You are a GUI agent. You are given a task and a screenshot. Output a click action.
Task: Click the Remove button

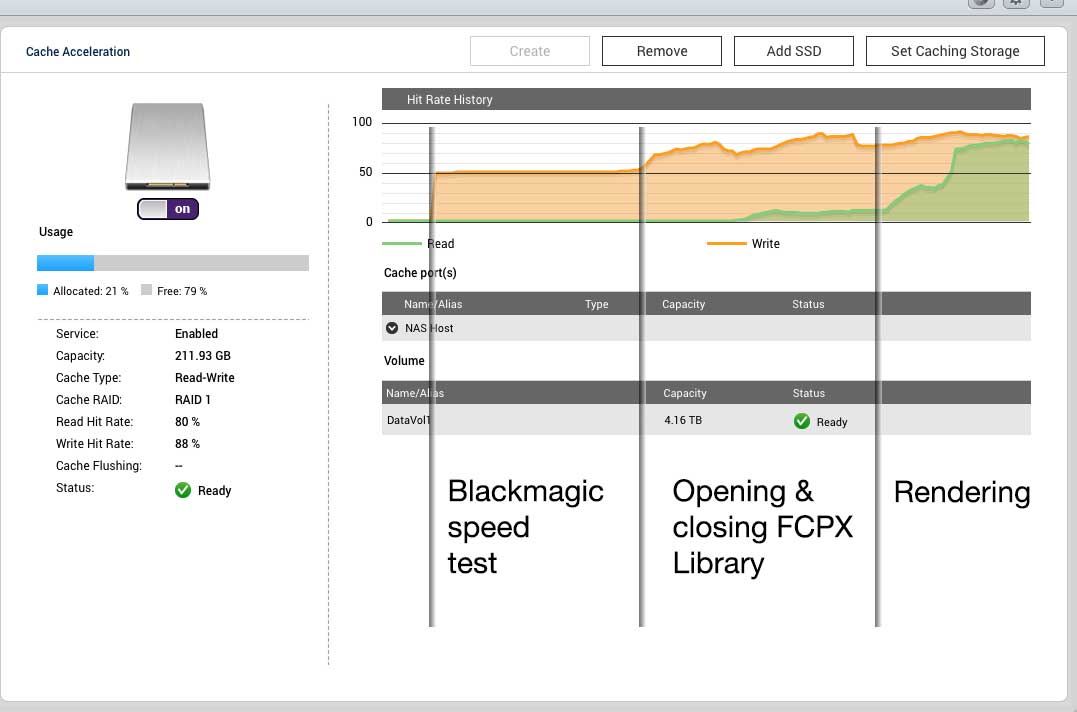pos(661,51)
